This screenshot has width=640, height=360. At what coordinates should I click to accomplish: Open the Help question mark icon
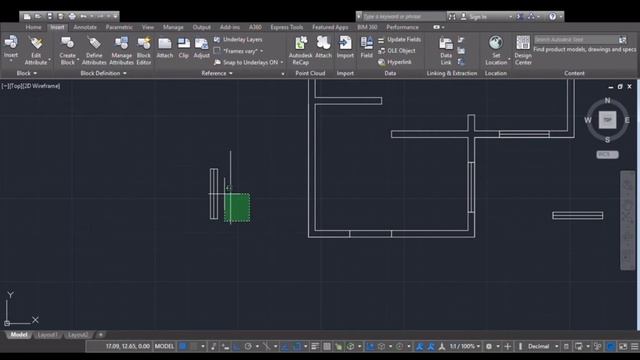(552, 16)
